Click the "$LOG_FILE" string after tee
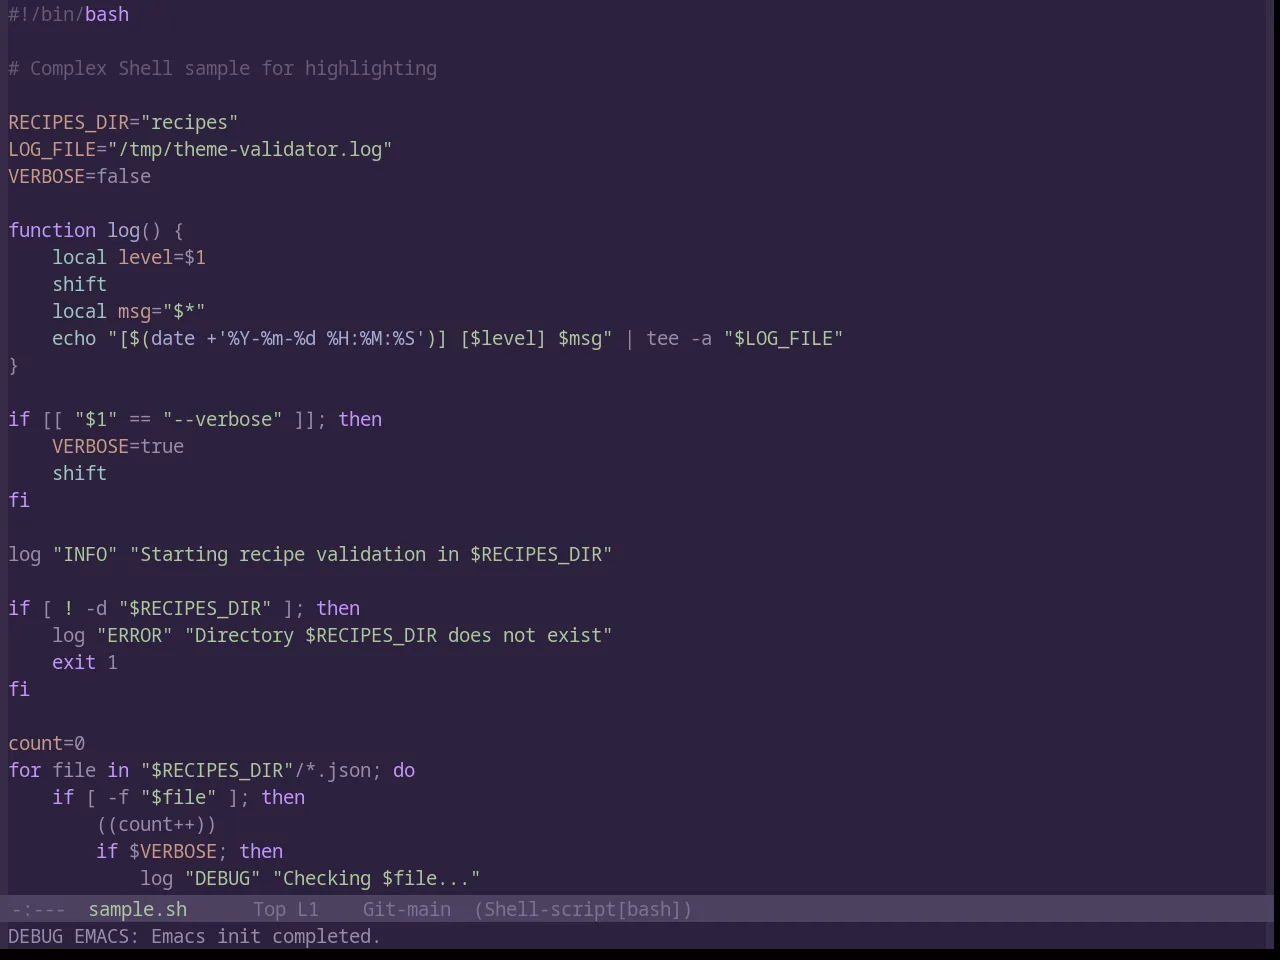The height and width of the screenshot is (960, 1280). (x=784, y=338)
